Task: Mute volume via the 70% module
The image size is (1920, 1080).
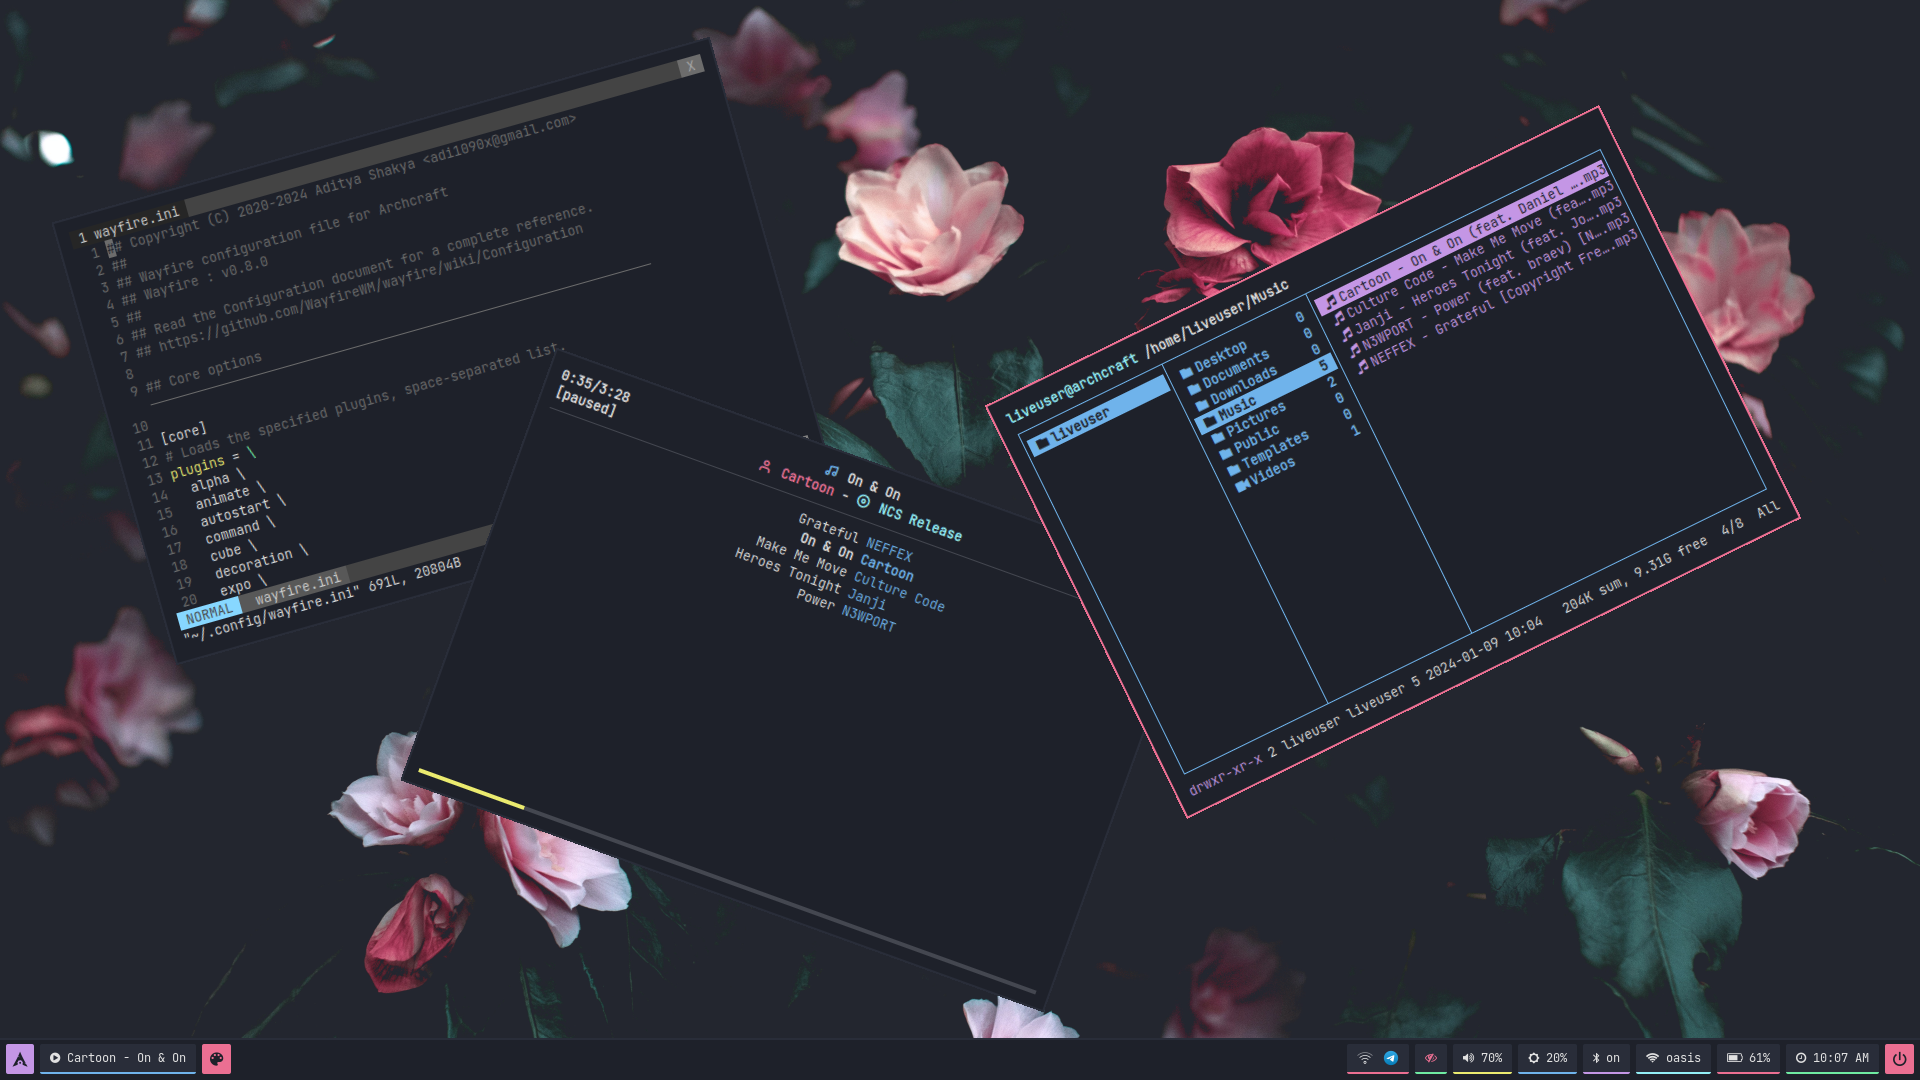Action: [1482, 1058]
